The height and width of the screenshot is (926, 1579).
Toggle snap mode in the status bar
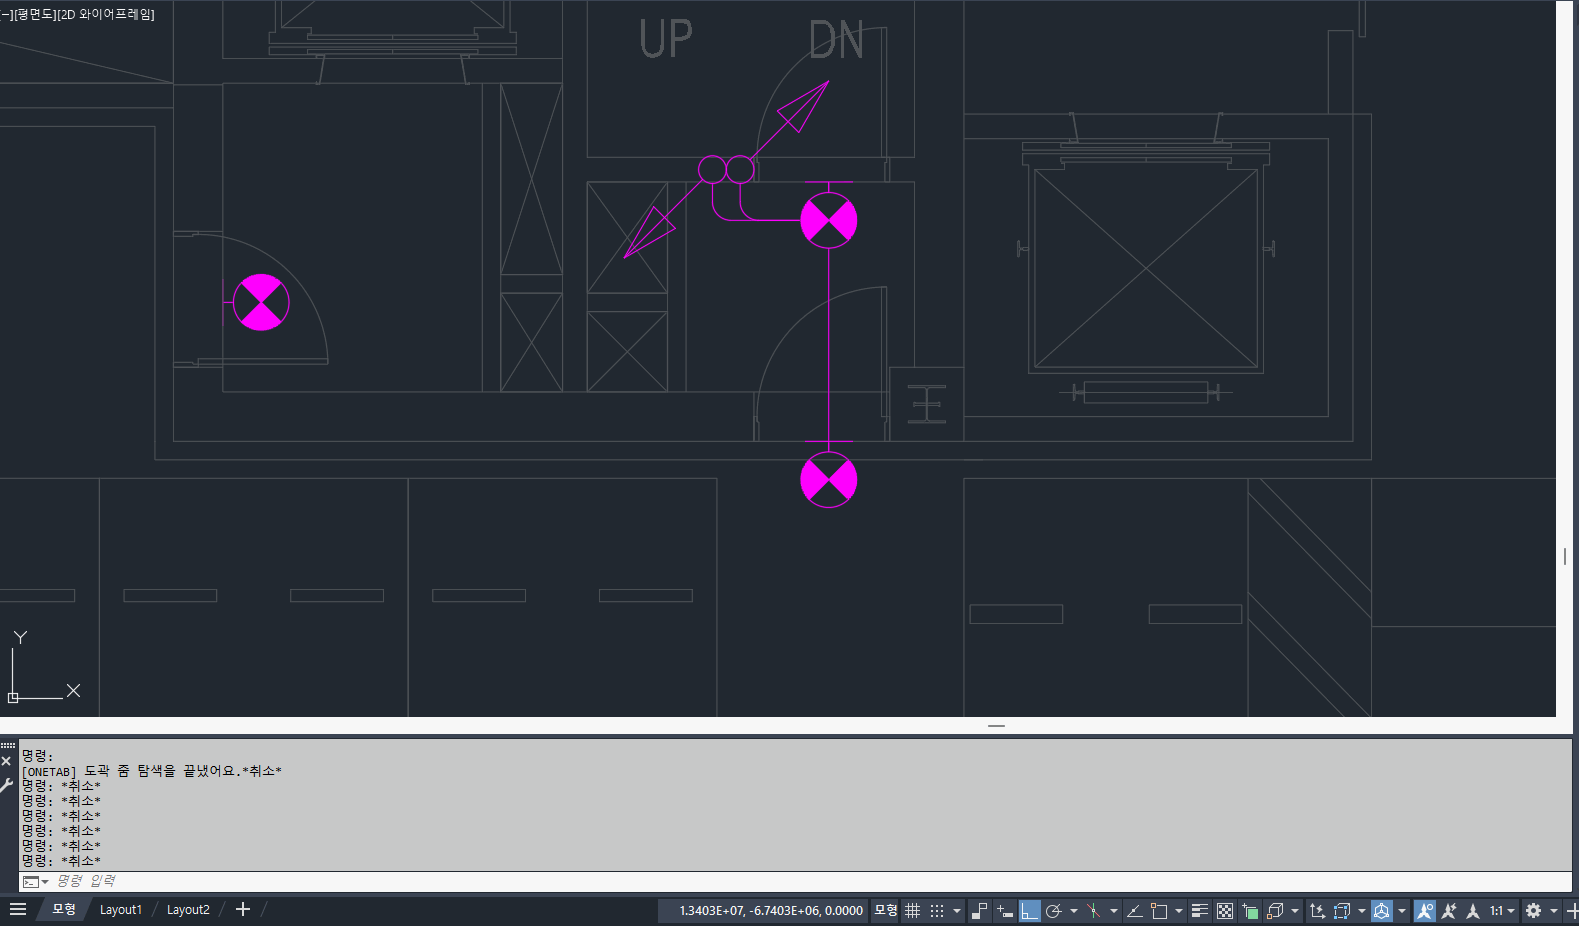pos(937,910)
